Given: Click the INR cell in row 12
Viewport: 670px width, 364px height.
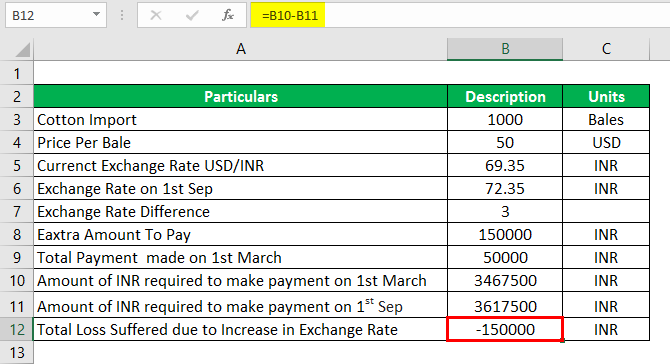Looking at the screenshot, I should point(606,330).
